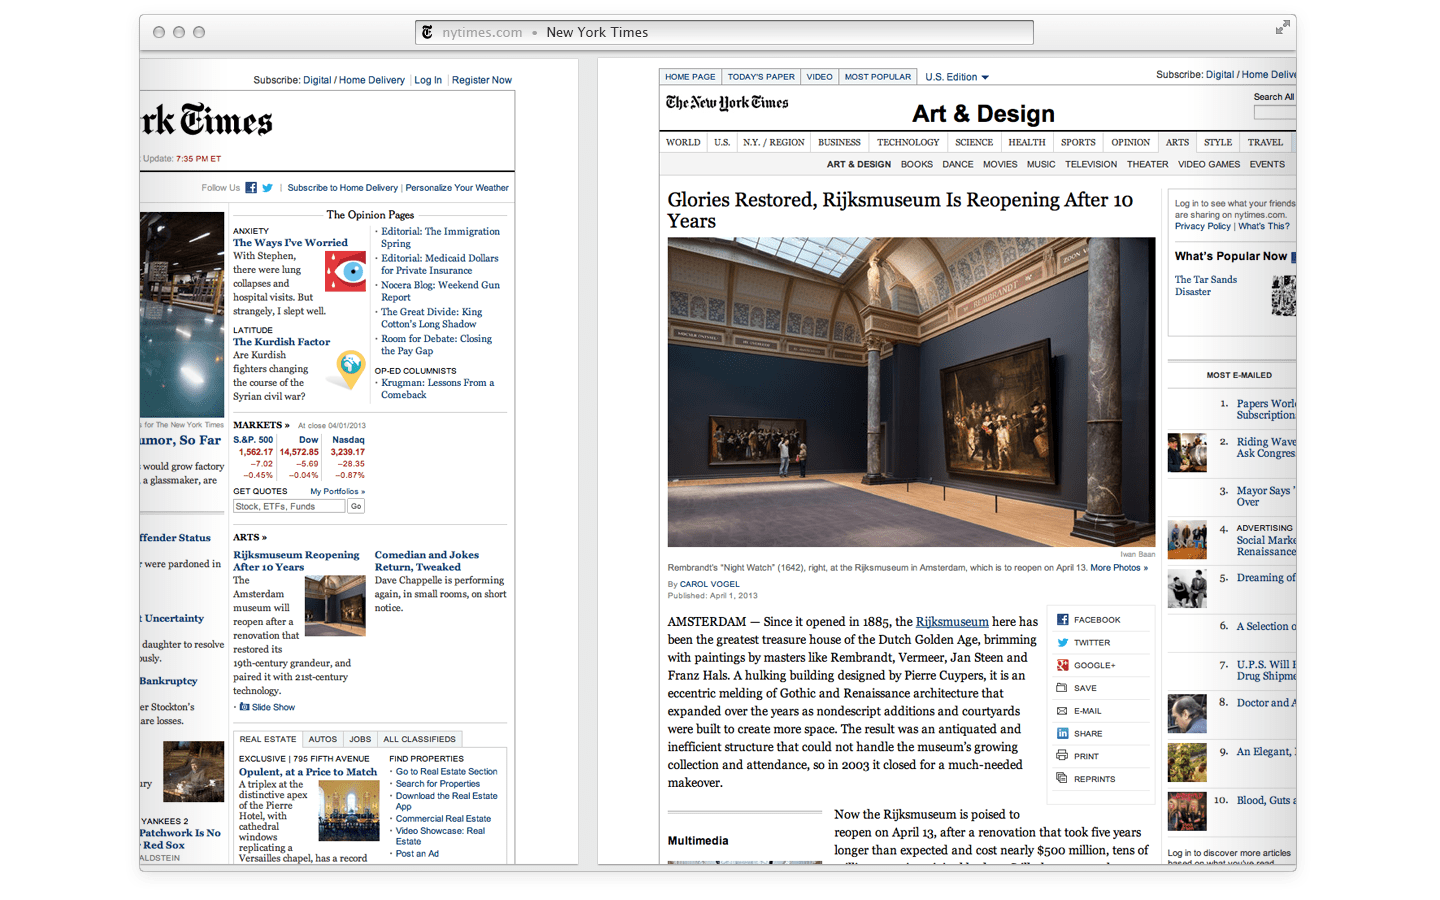This screenshot has width=1440, height=900.
Task: Open My Portfolios link
Action: pyautogui.click(x=337, y=491)
